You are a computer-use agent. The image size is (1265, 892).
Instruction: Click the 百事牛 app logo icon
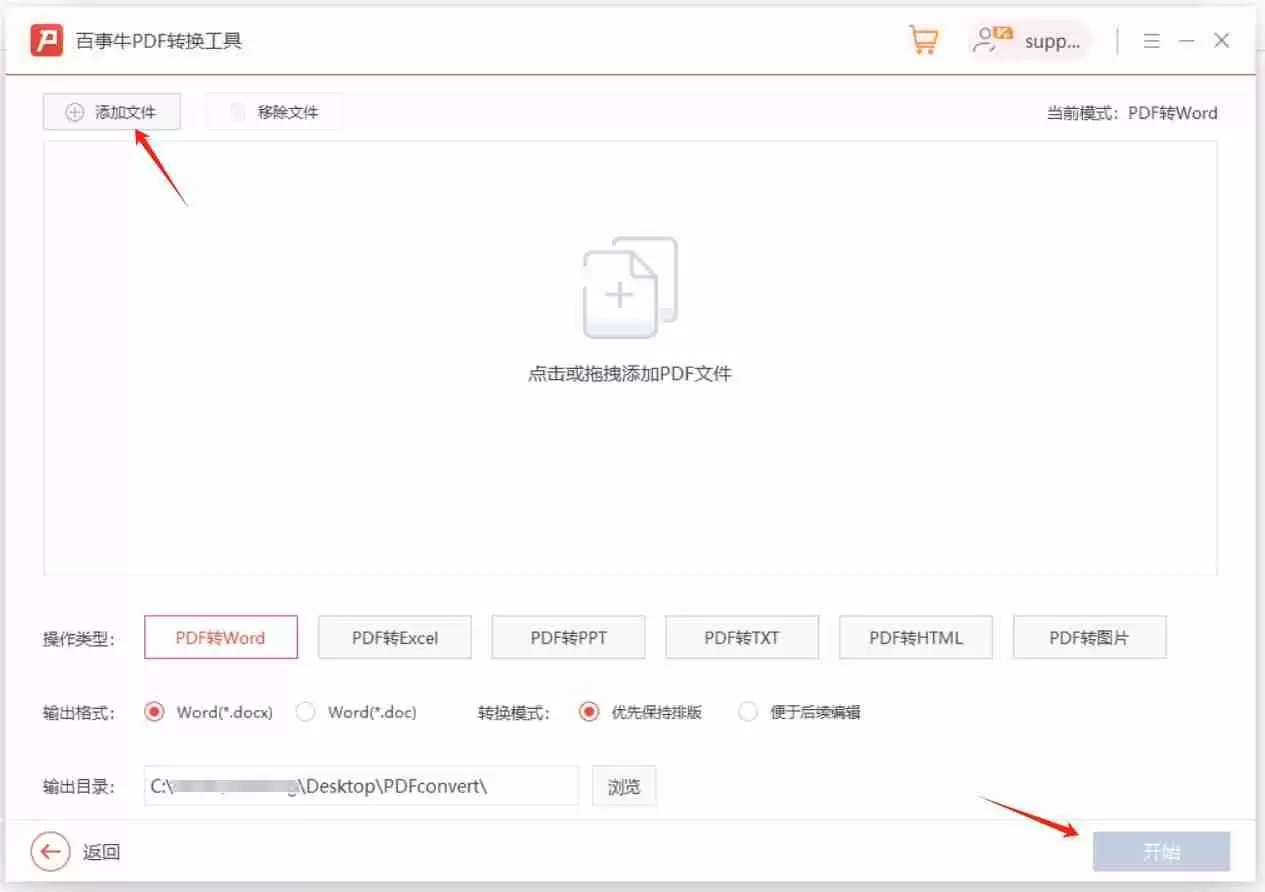tap(44, 40)
